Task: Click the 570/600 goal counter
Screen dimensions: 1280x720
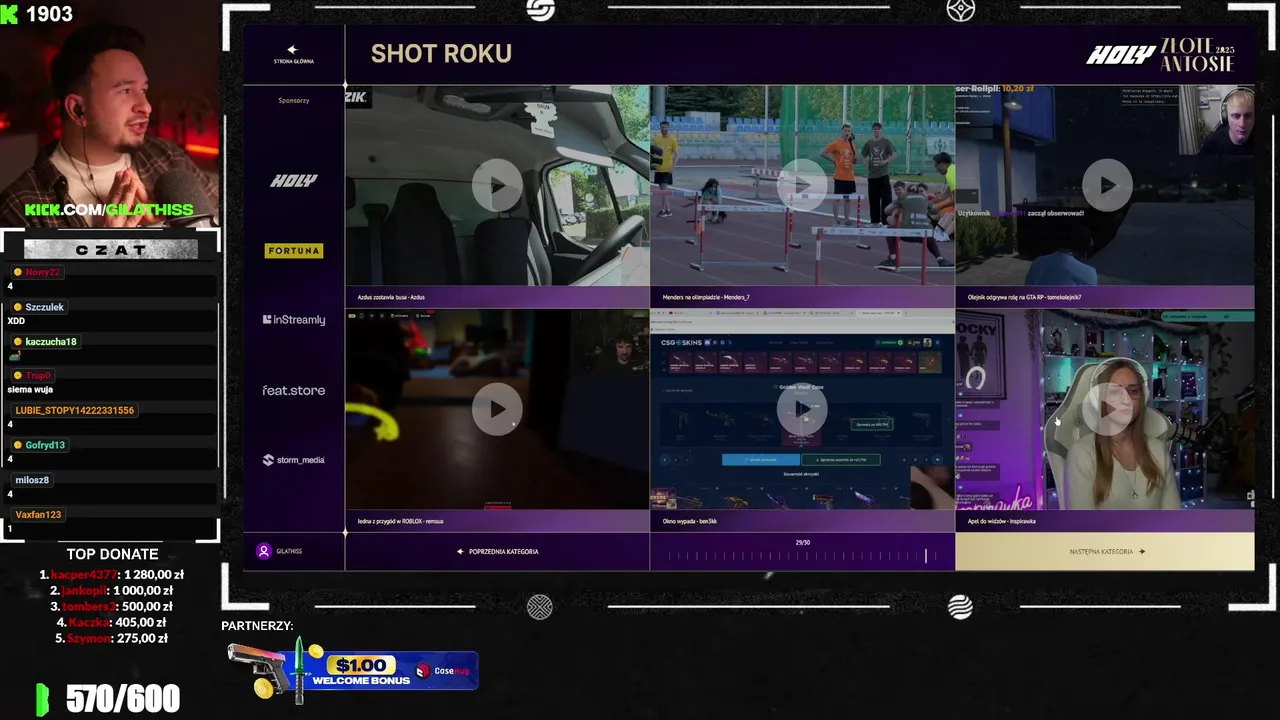Action: [123, 699]
